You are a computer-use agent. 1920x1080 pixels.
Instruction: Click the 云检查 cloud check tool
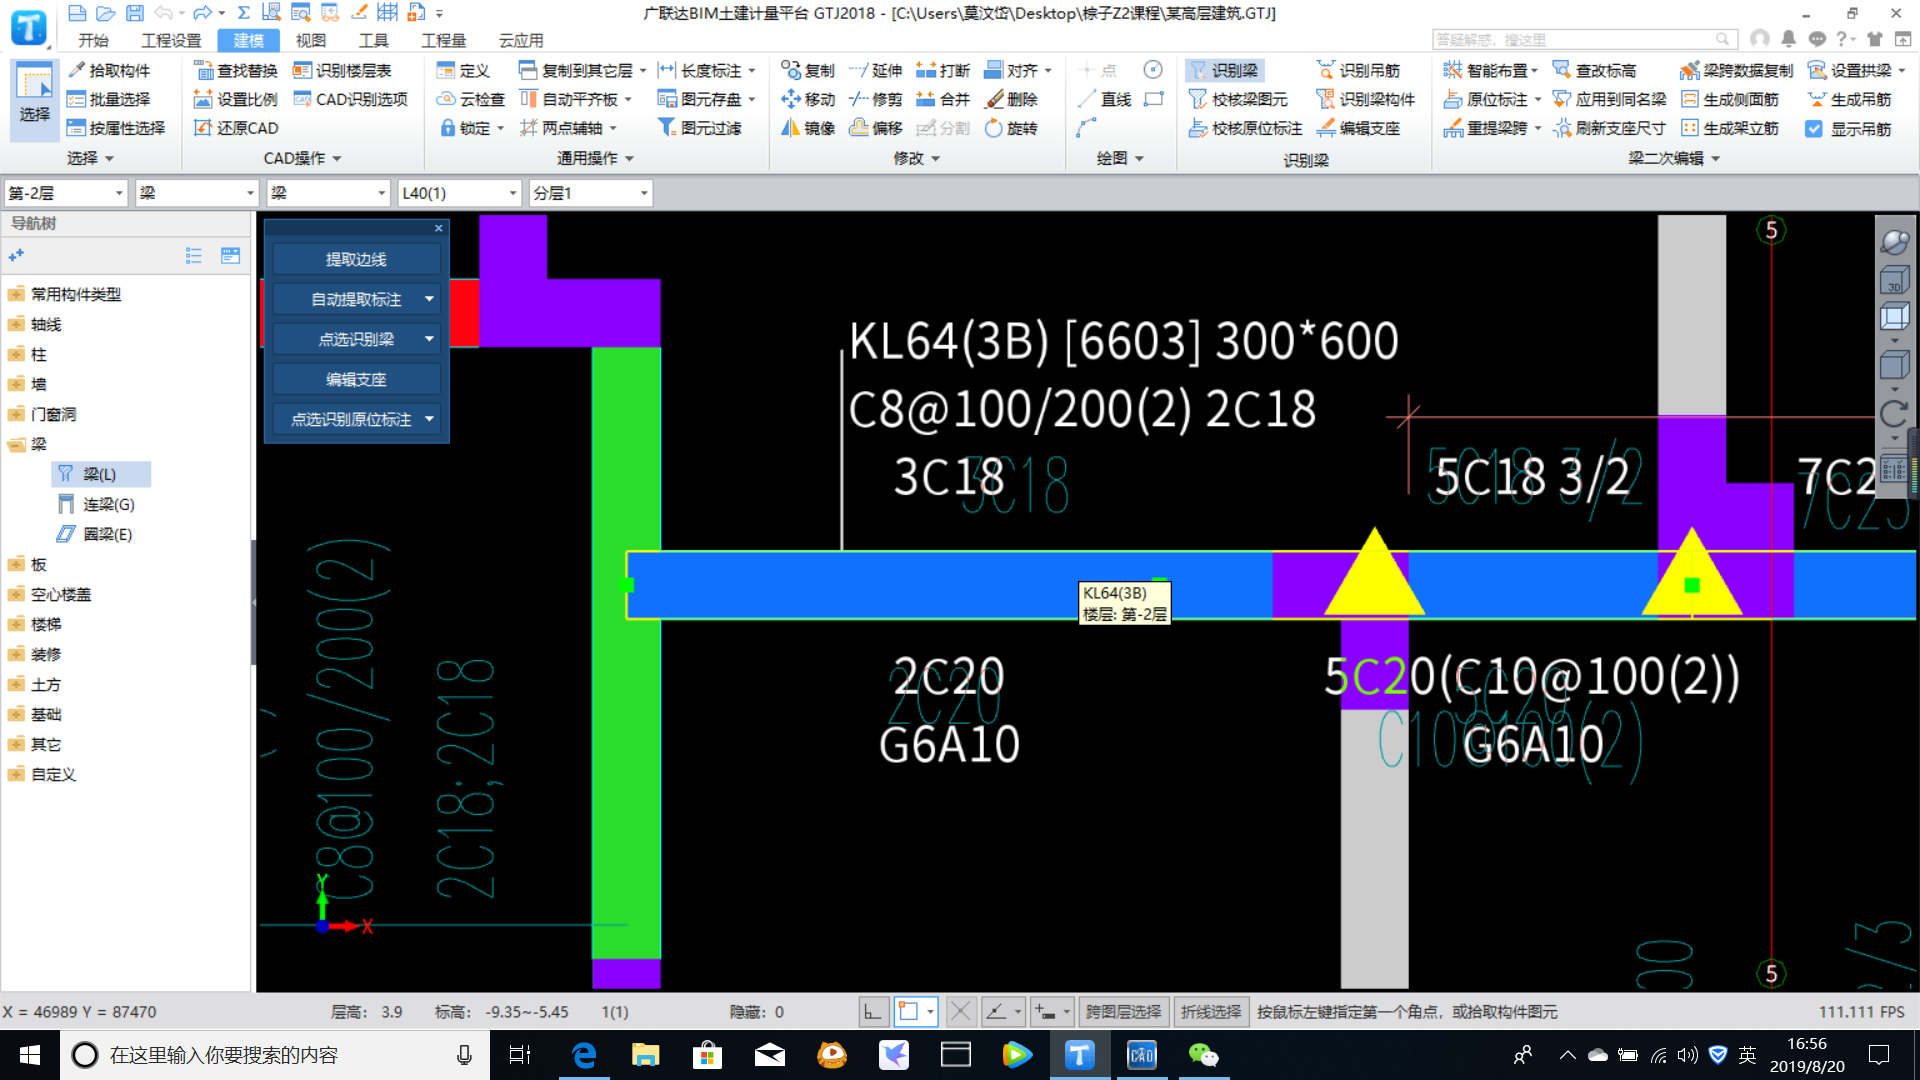pyautogui.click(x=471, y=99)
